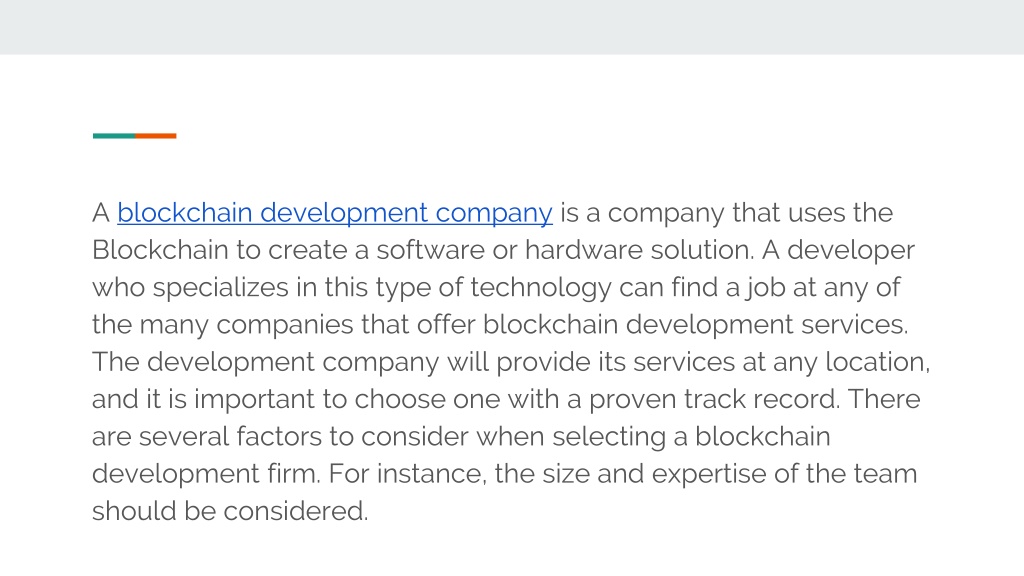
Task: Click the phrase "proven track record"
Action: 714,400
